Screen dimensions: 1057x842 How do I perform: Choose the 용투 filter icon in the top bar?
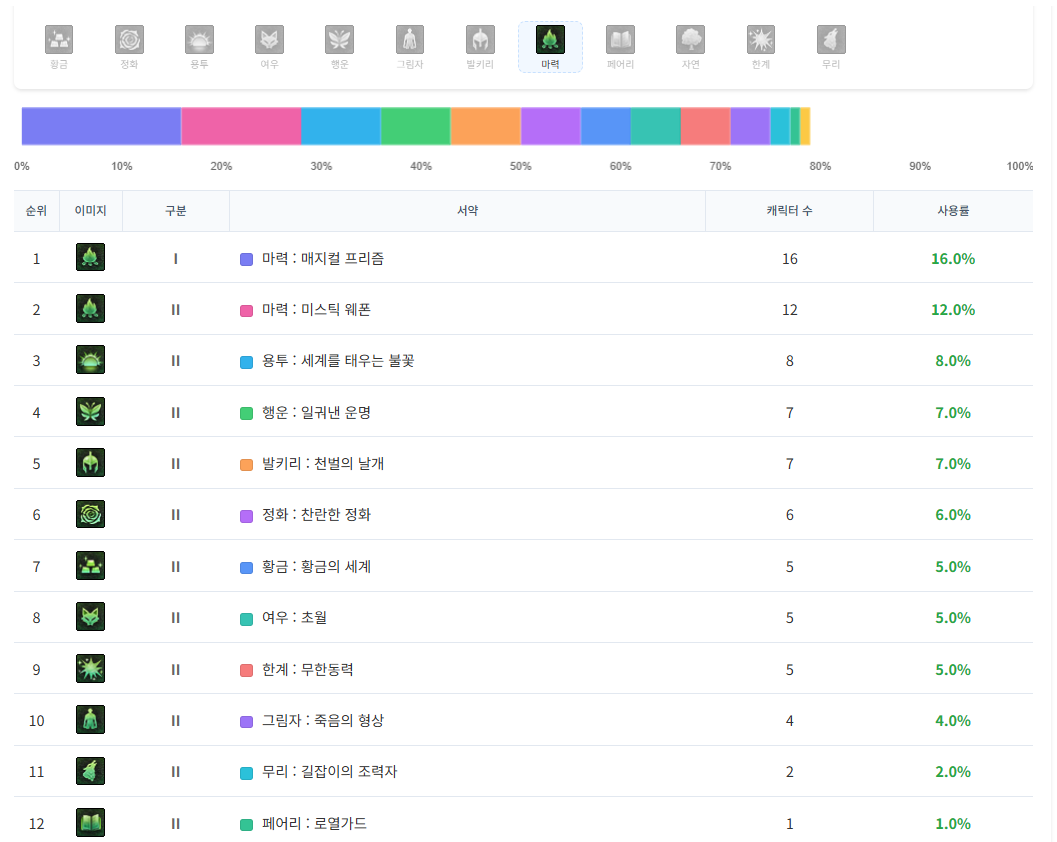(x=199, y=41)
